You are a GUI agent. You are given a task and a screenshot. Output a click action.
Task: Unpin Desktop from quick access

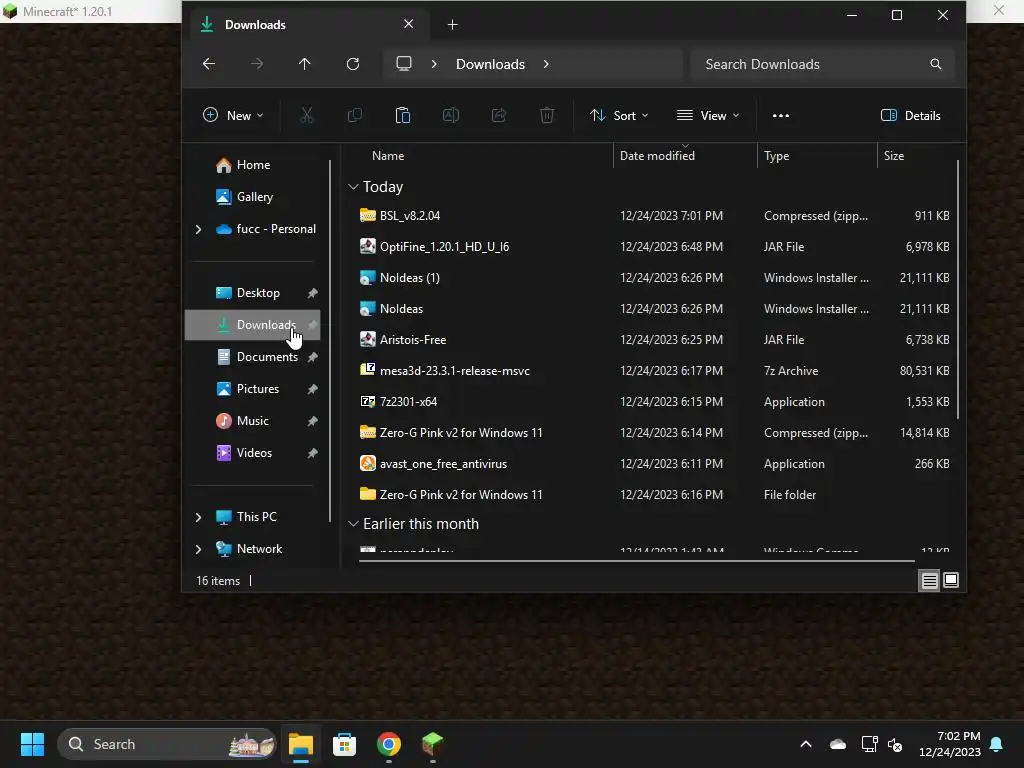coord(312,293)
